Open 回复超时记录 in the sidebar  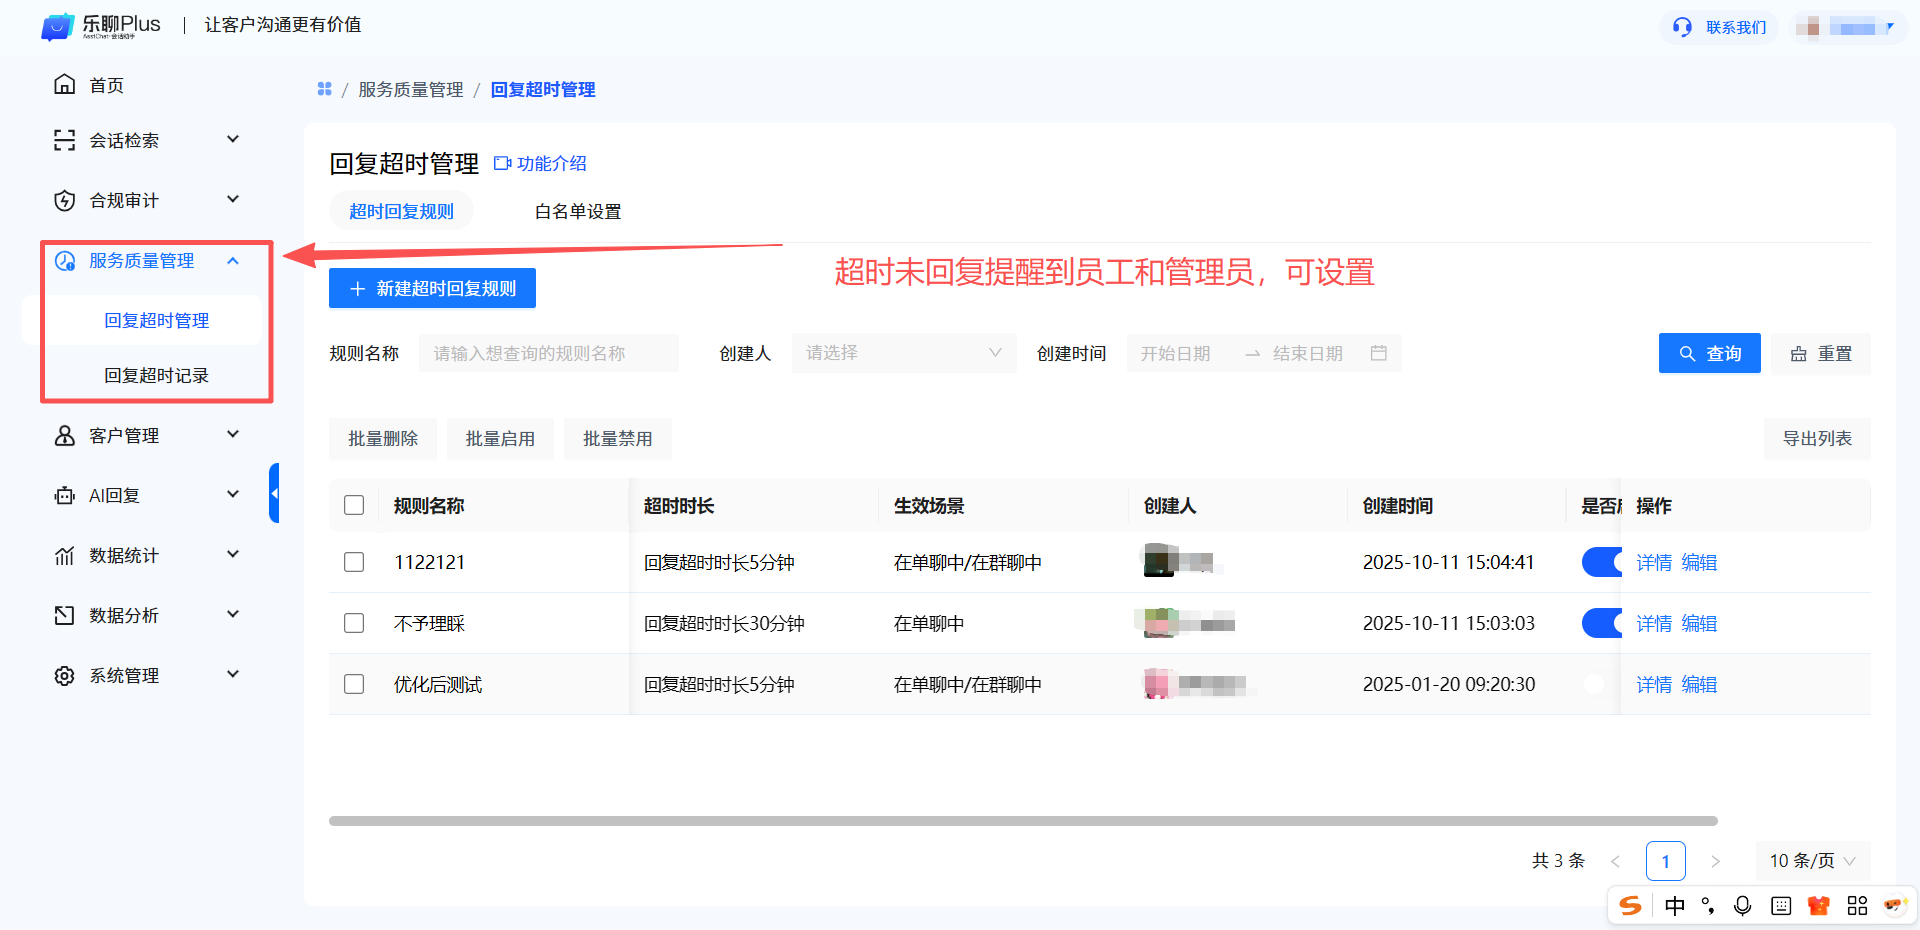click(x=156, y=375)
